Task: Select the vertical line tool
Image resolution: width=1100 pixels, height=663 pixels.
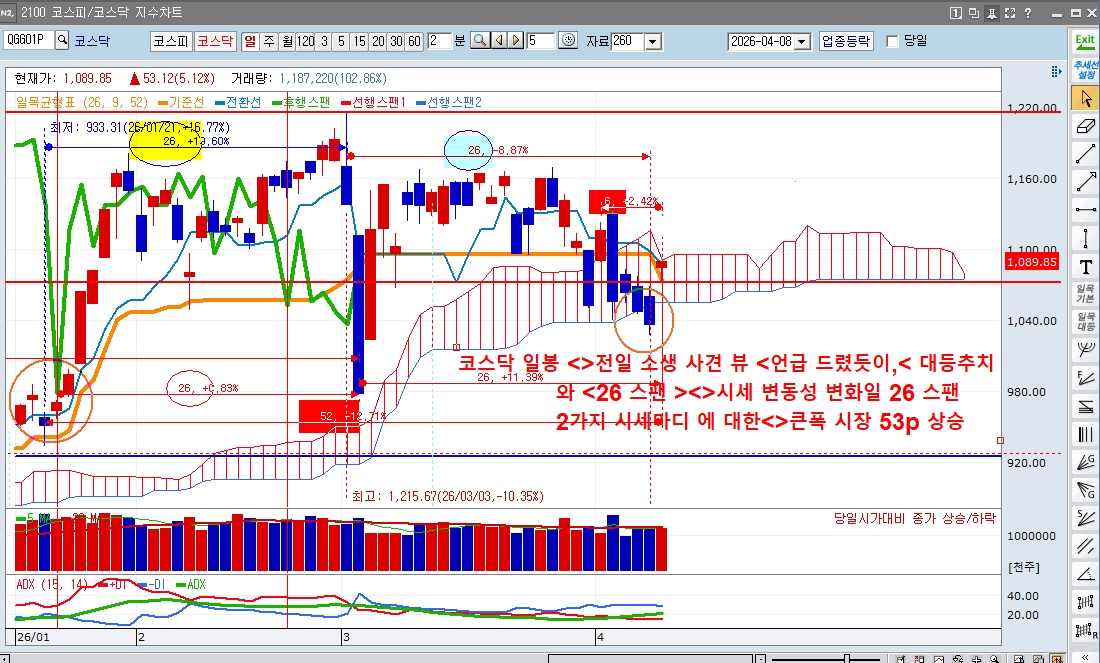Action: 1085,237
